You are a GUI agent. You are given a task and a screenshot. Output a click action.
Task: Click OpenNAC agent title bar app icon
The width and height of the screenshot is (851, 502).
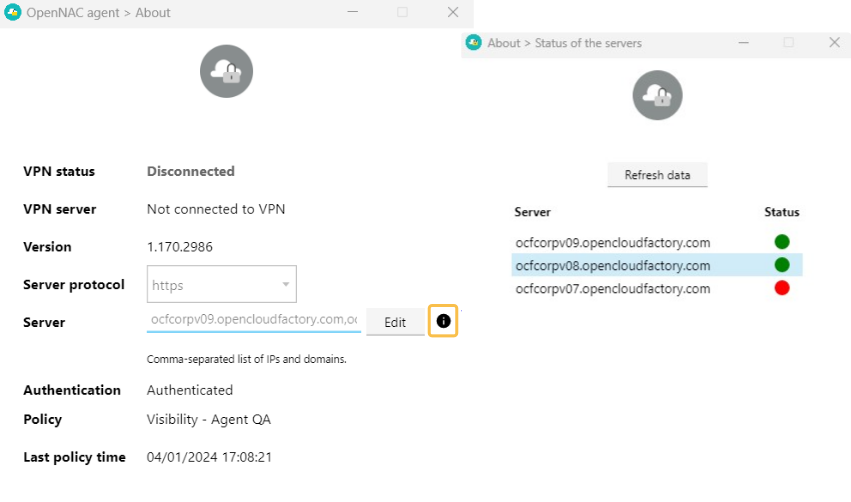12,12
